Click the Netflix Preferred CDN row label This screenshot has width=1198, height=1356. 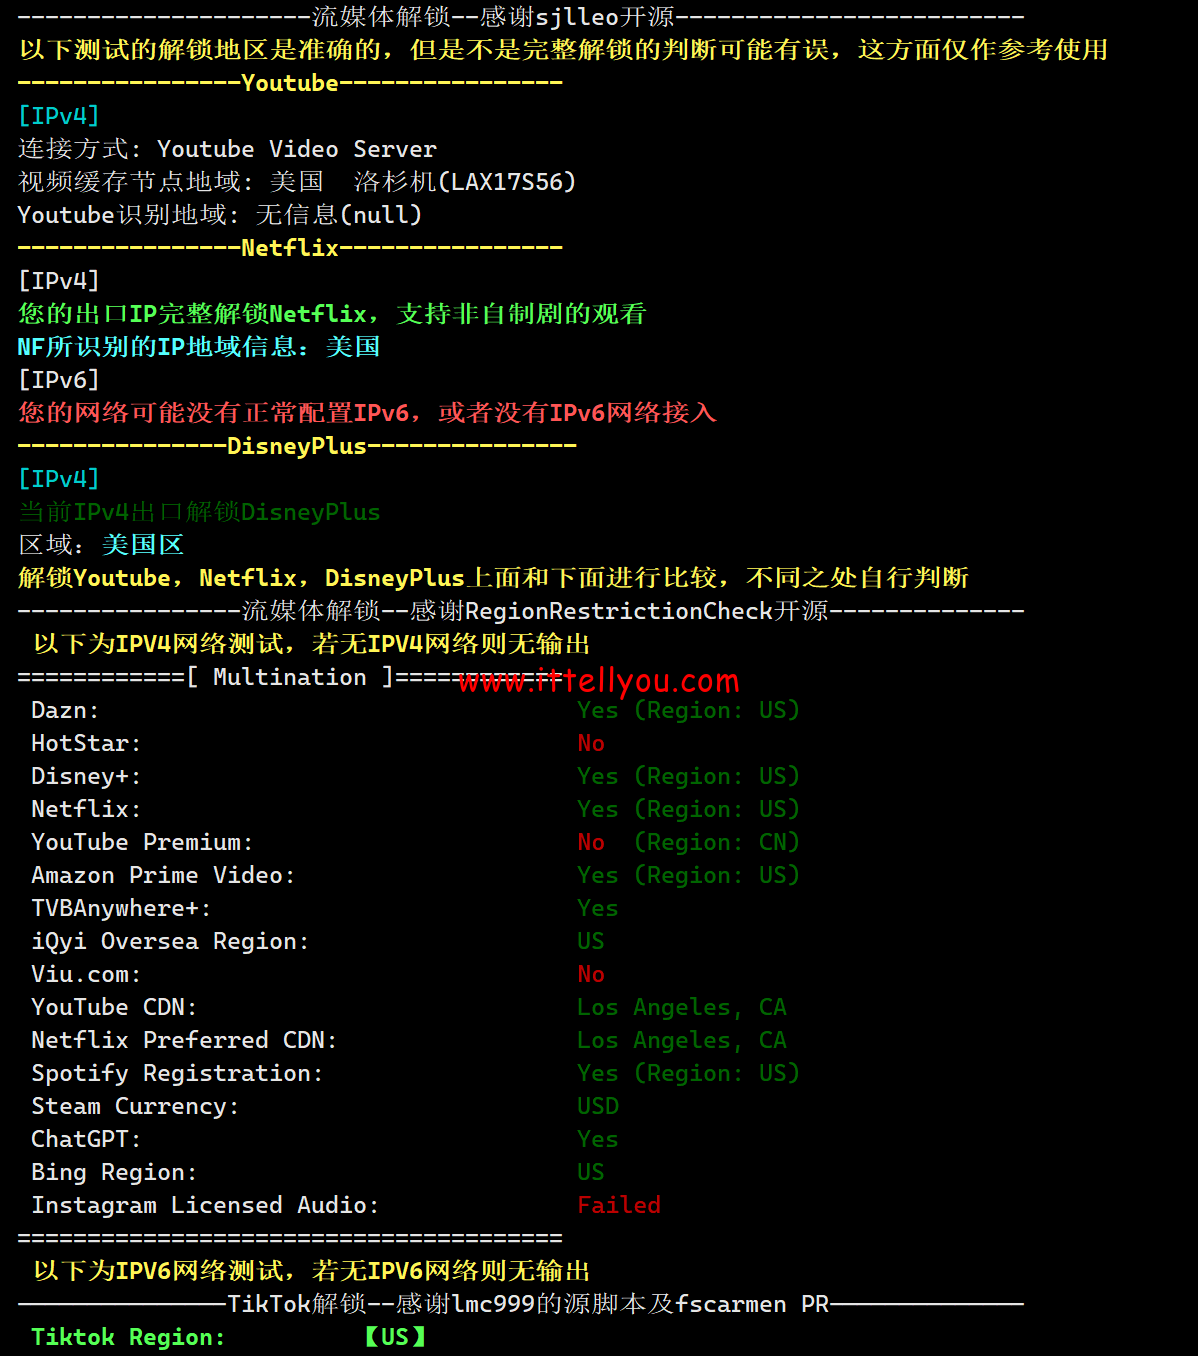(x=184, y=1040)
